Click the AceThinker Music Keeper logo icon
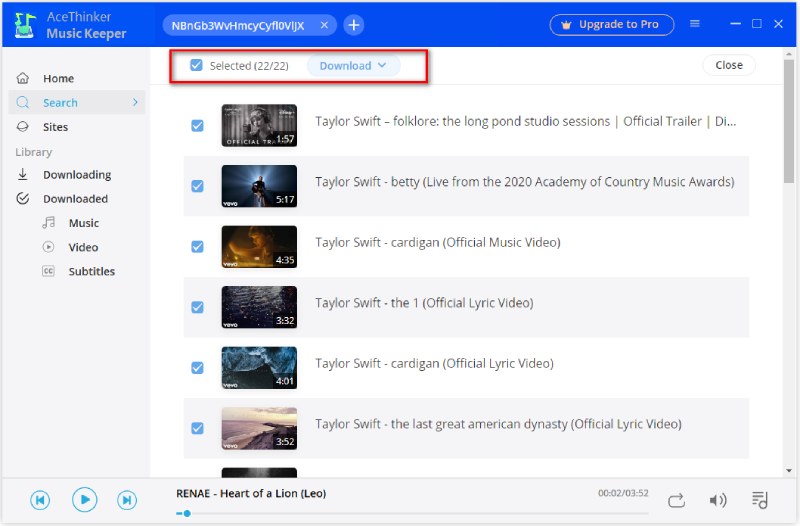 coord(24,26)
